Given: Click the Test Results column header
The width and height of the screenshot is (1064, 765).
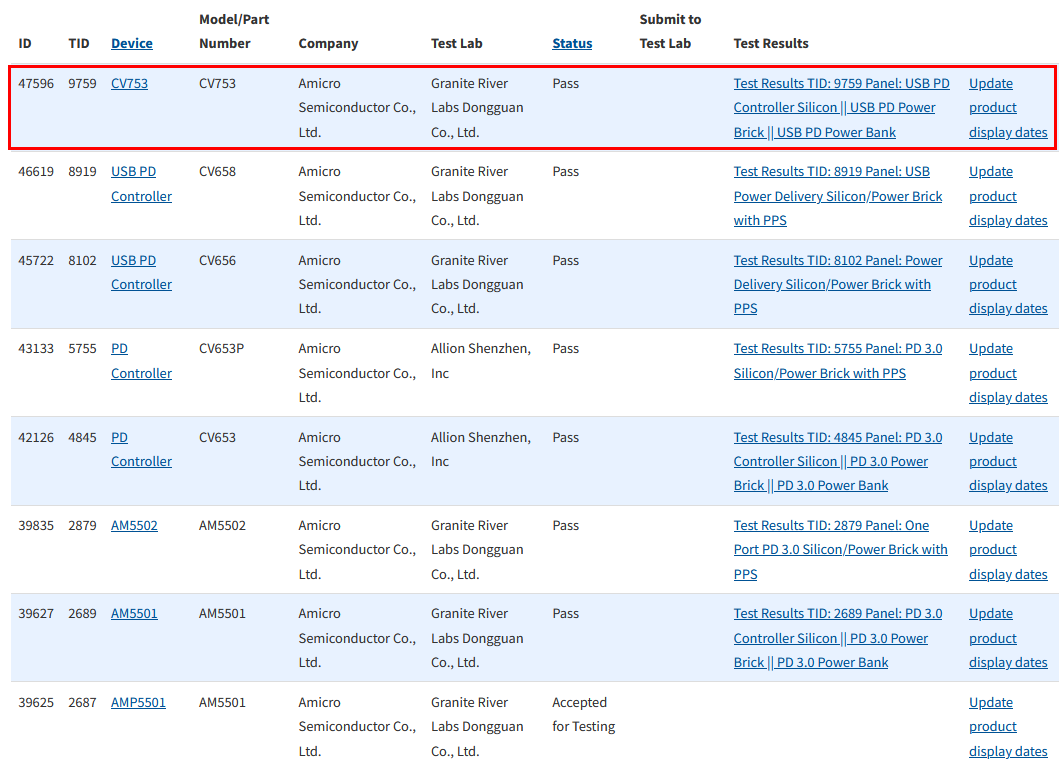Looking at the screenshot, I should [x=771, y=43].
